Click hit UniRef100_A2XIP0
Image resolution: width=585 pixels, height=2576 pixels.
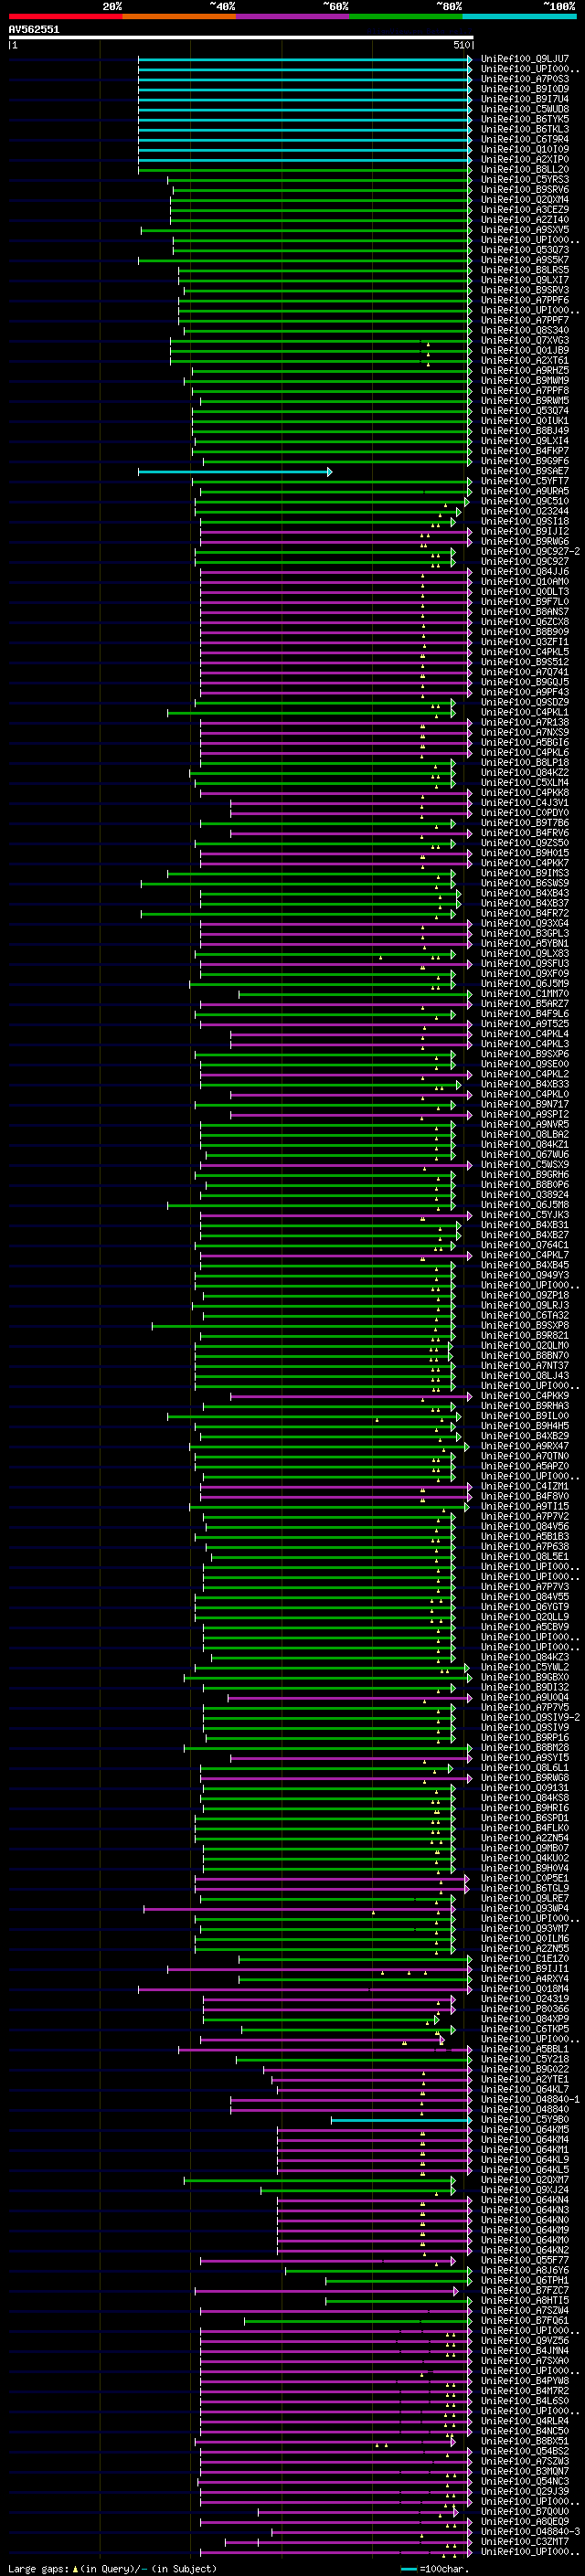click(x=525, y=159)
